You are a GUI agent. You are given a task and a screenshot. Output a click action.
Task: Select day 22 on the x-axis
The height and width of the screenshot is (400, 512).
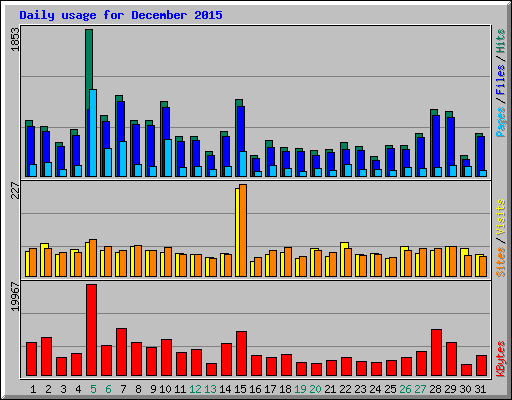pyautogui.click(x=345, y=389)
